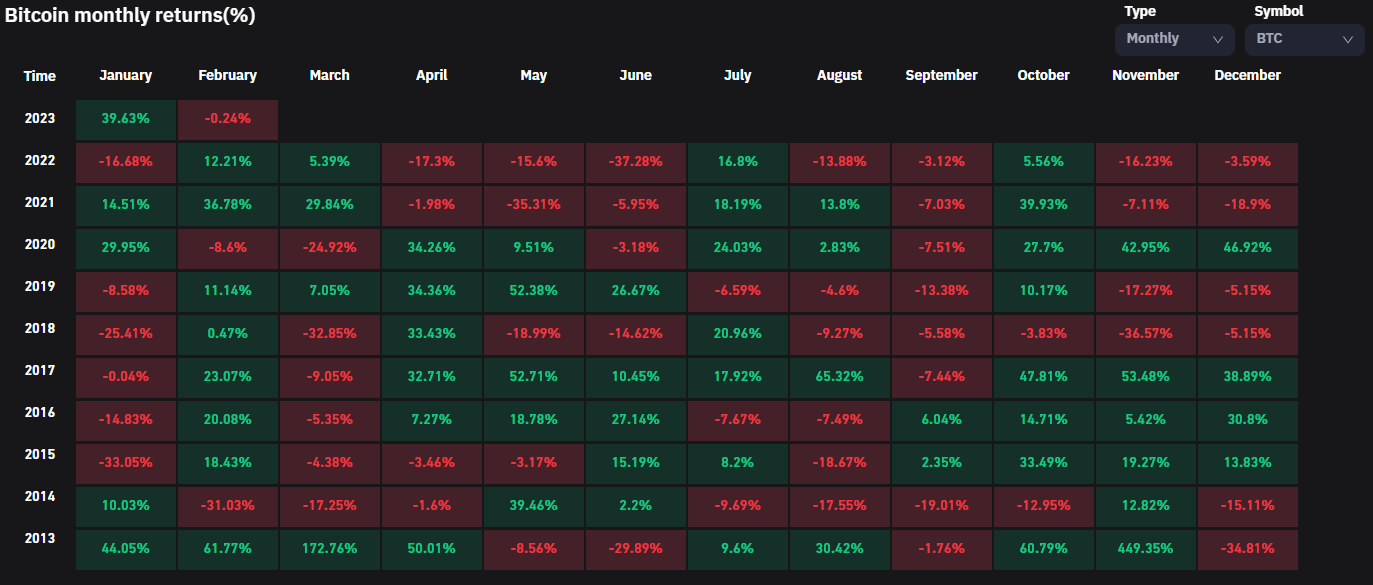Click the Bitcoin monthly returns(%) title

(130, 16)
